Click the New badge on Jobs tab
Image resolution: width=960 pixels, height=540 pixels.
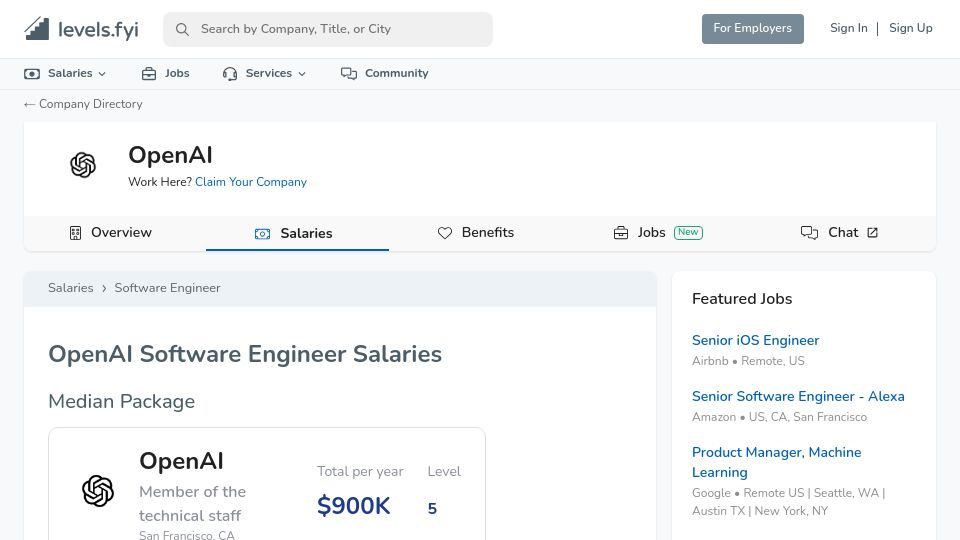688,233
